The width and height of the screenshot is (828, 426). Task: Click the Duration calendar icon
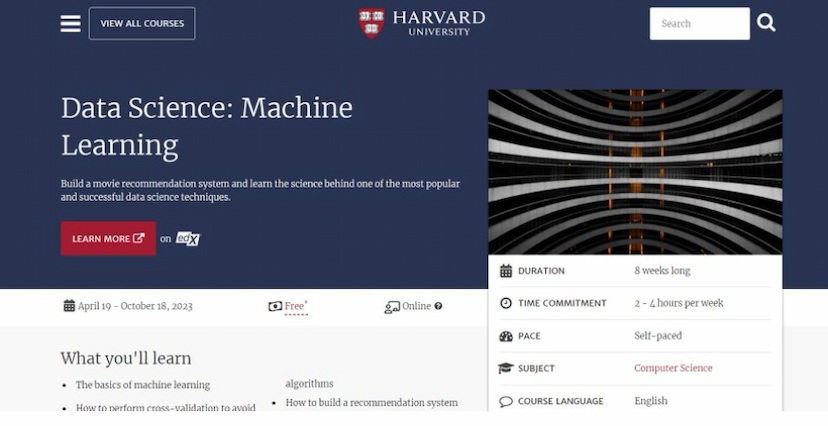coord(506,271)
